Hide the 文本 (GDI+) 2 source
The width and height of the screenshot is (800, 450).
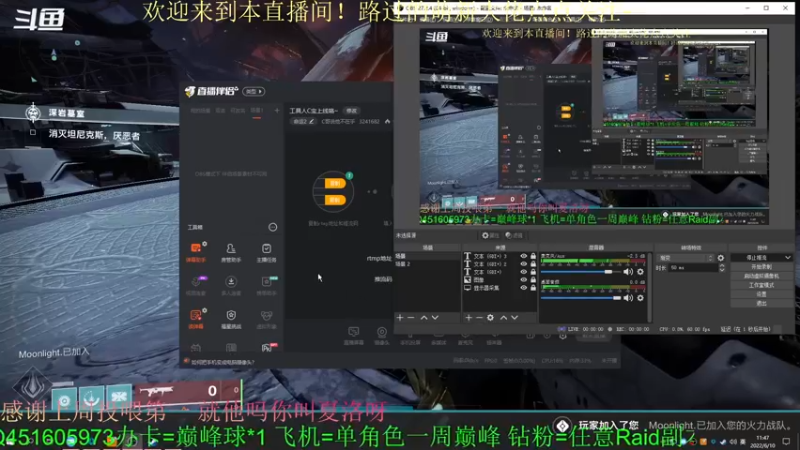pos(523,264)
